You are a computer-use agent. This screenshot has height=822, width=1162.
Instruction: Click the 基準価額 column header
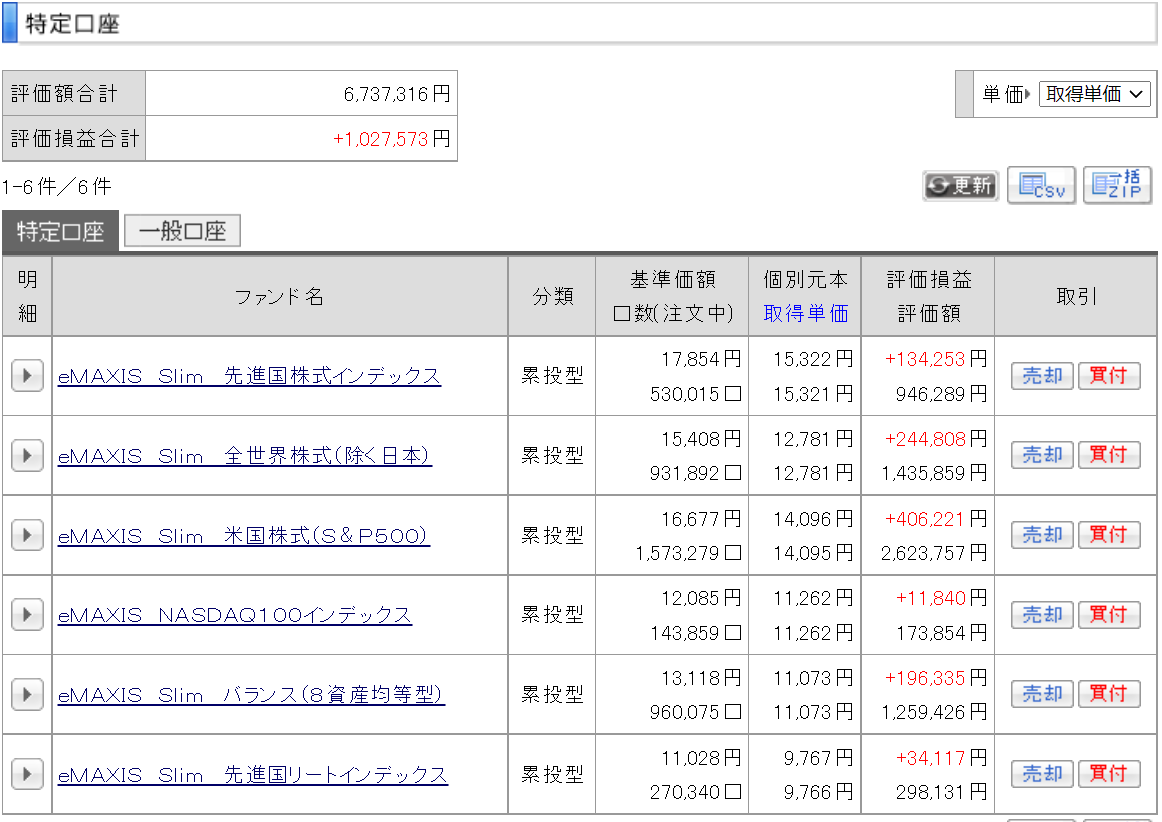673,279
